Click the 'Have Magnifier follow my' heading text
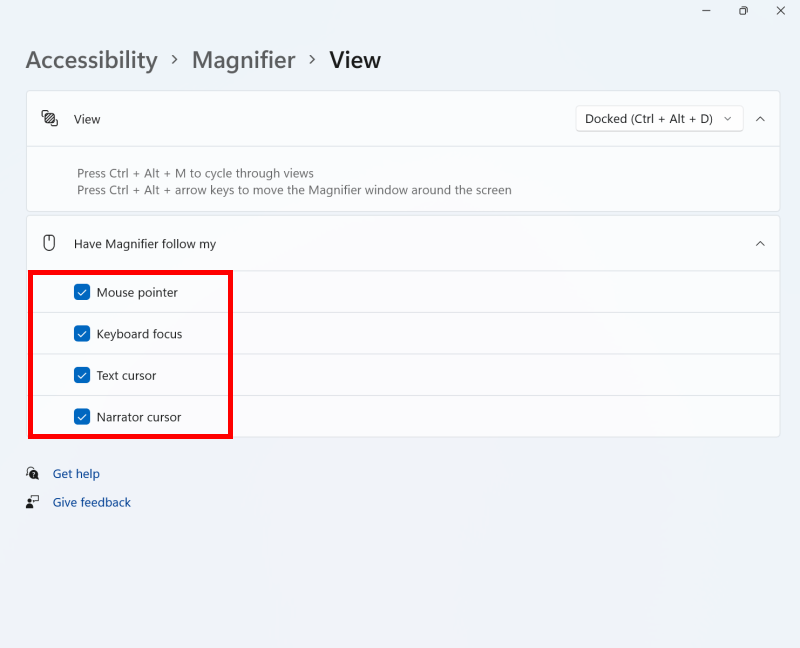The width and height of the screenshot is (800, 648). tap(145, 244)
